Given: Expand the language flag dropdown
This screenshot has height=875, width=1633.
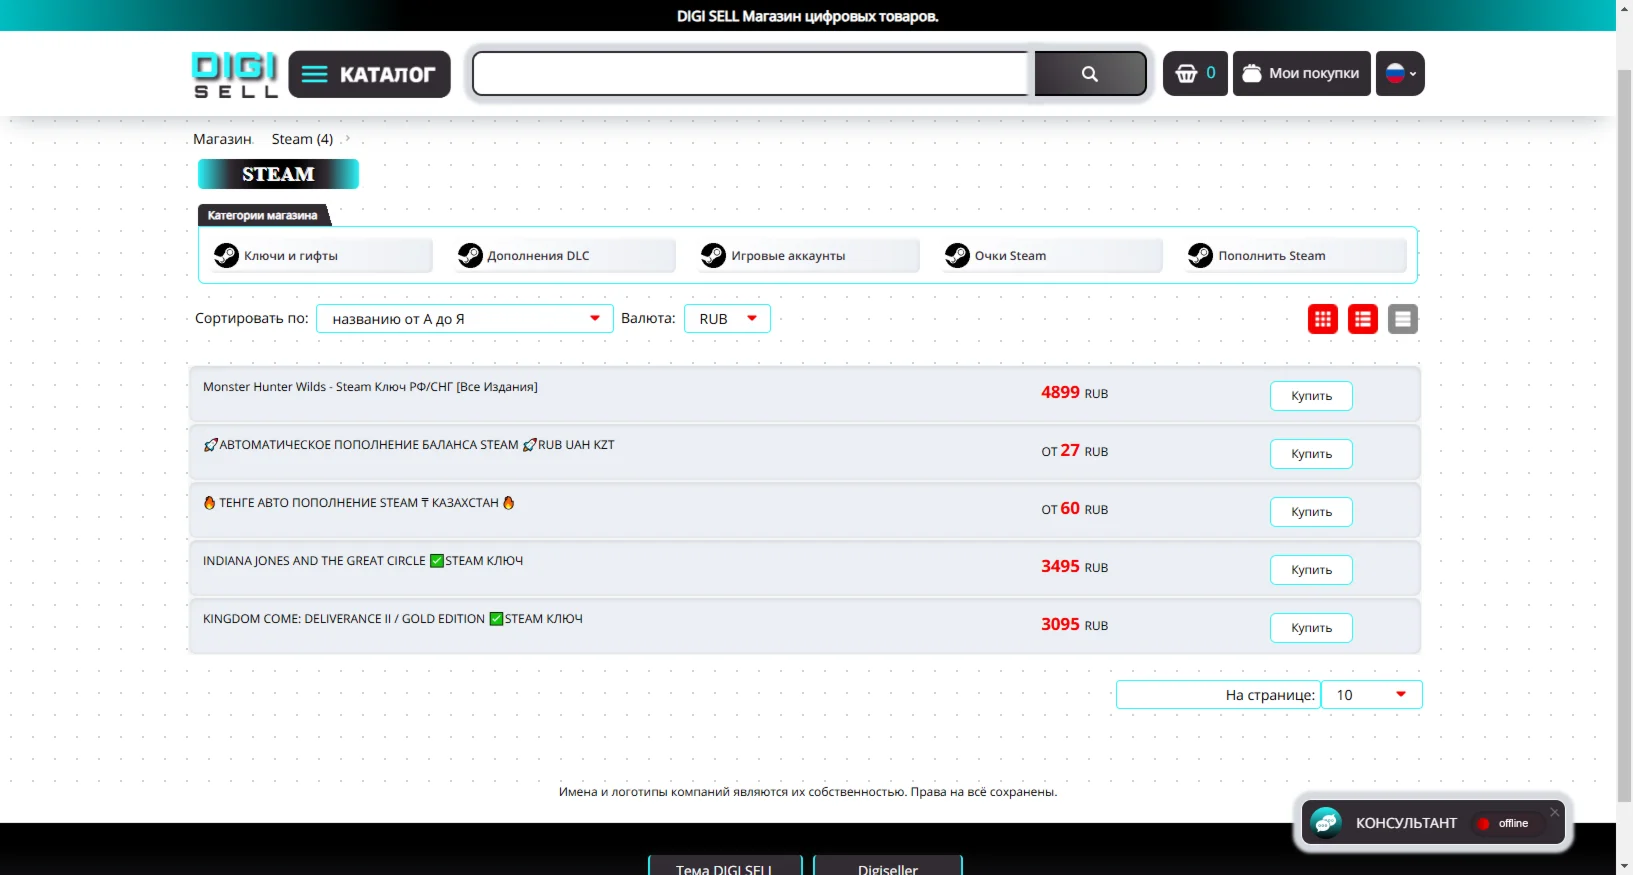Looking at the screenshot, I should click(x=1400, y=74).
